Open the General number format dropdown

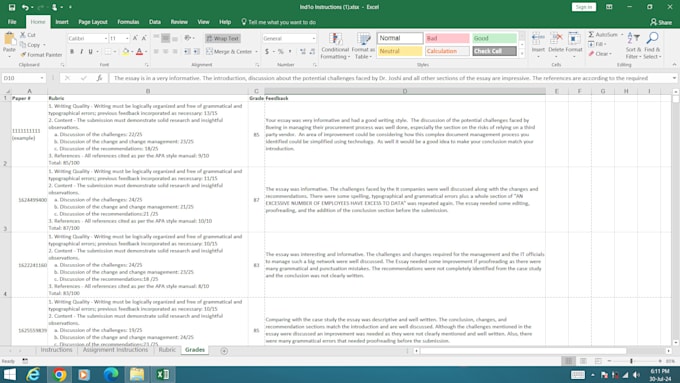(x=314, y=39)
